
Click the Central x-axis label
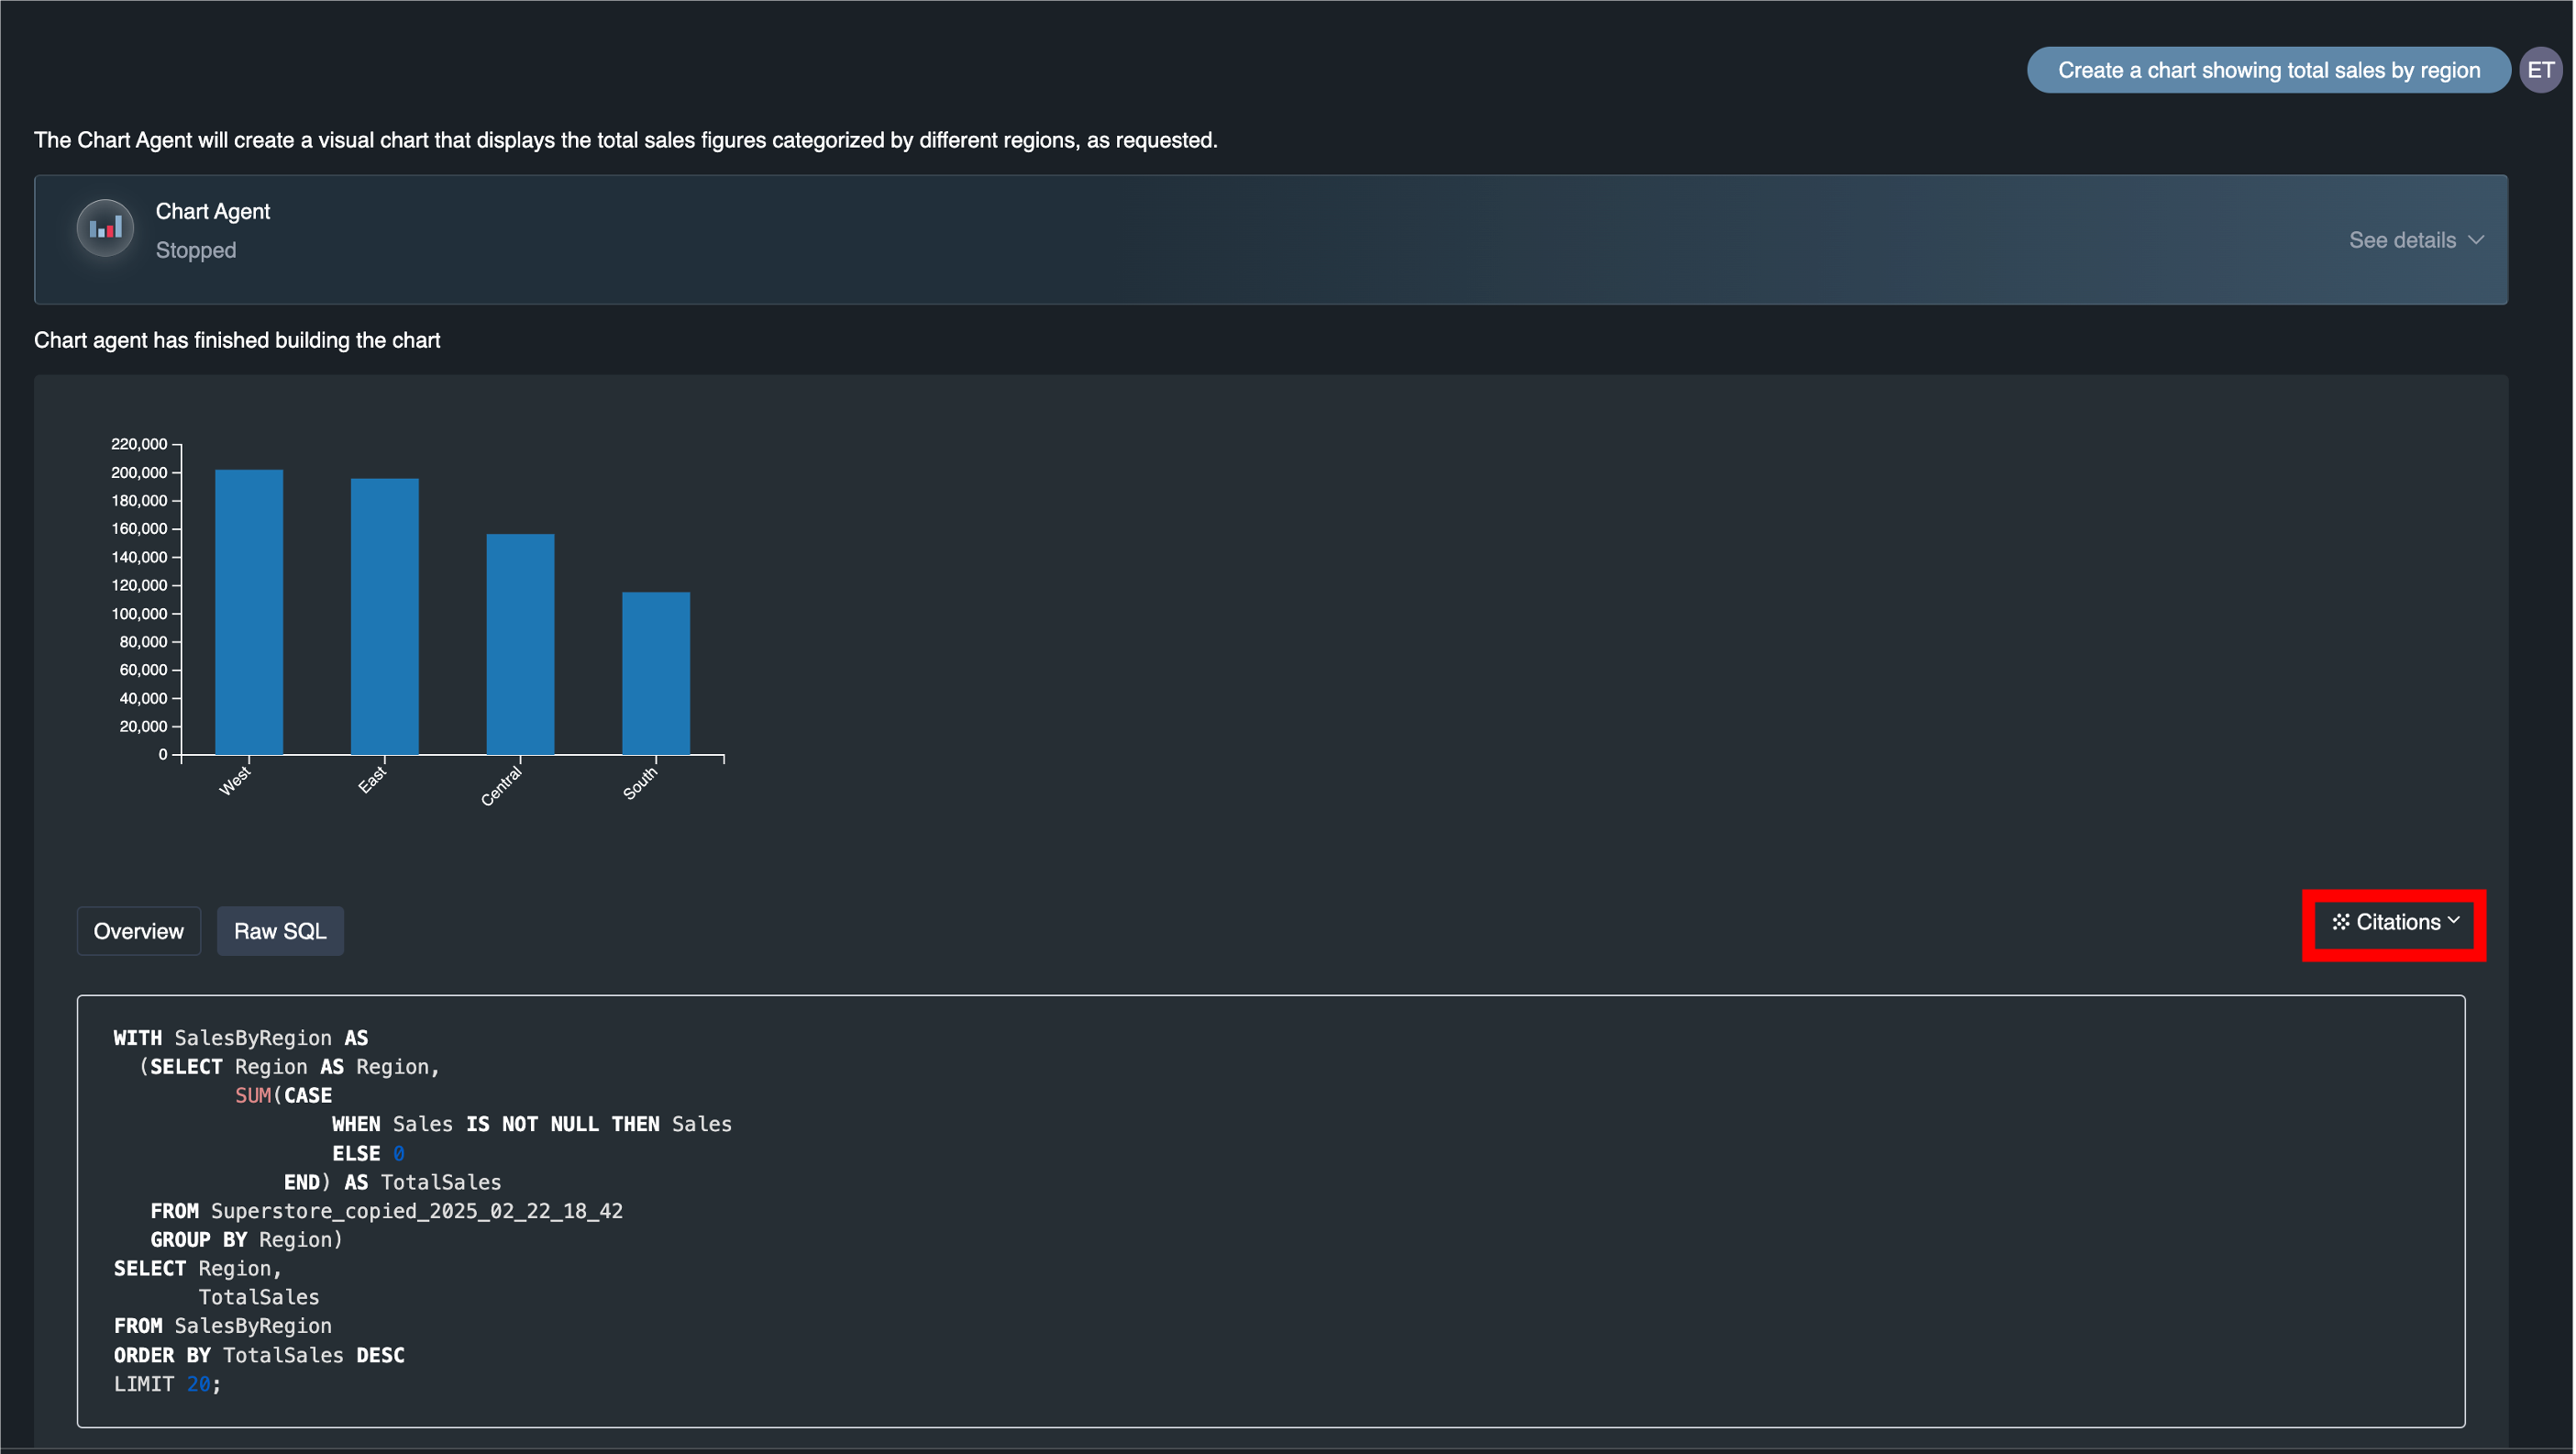click(x=501, y=786)
